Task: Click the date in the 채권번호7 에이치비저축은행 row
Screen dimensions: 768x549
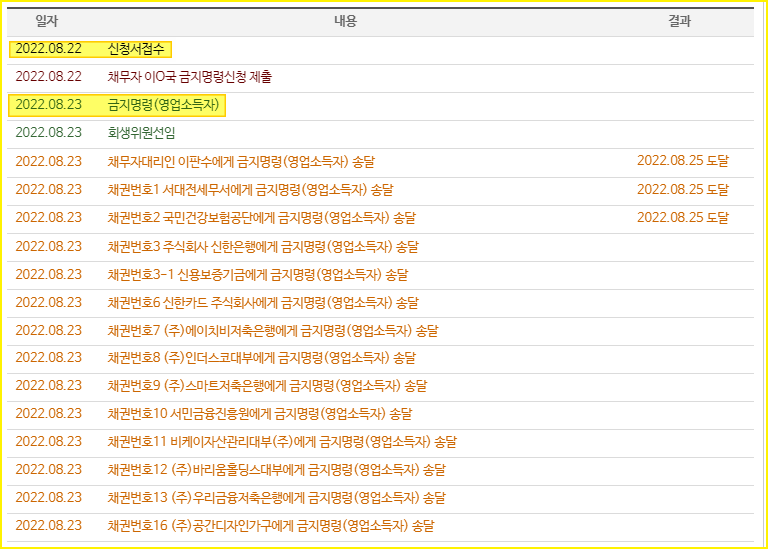Action: pyautogui.click(x=48, y=331)
